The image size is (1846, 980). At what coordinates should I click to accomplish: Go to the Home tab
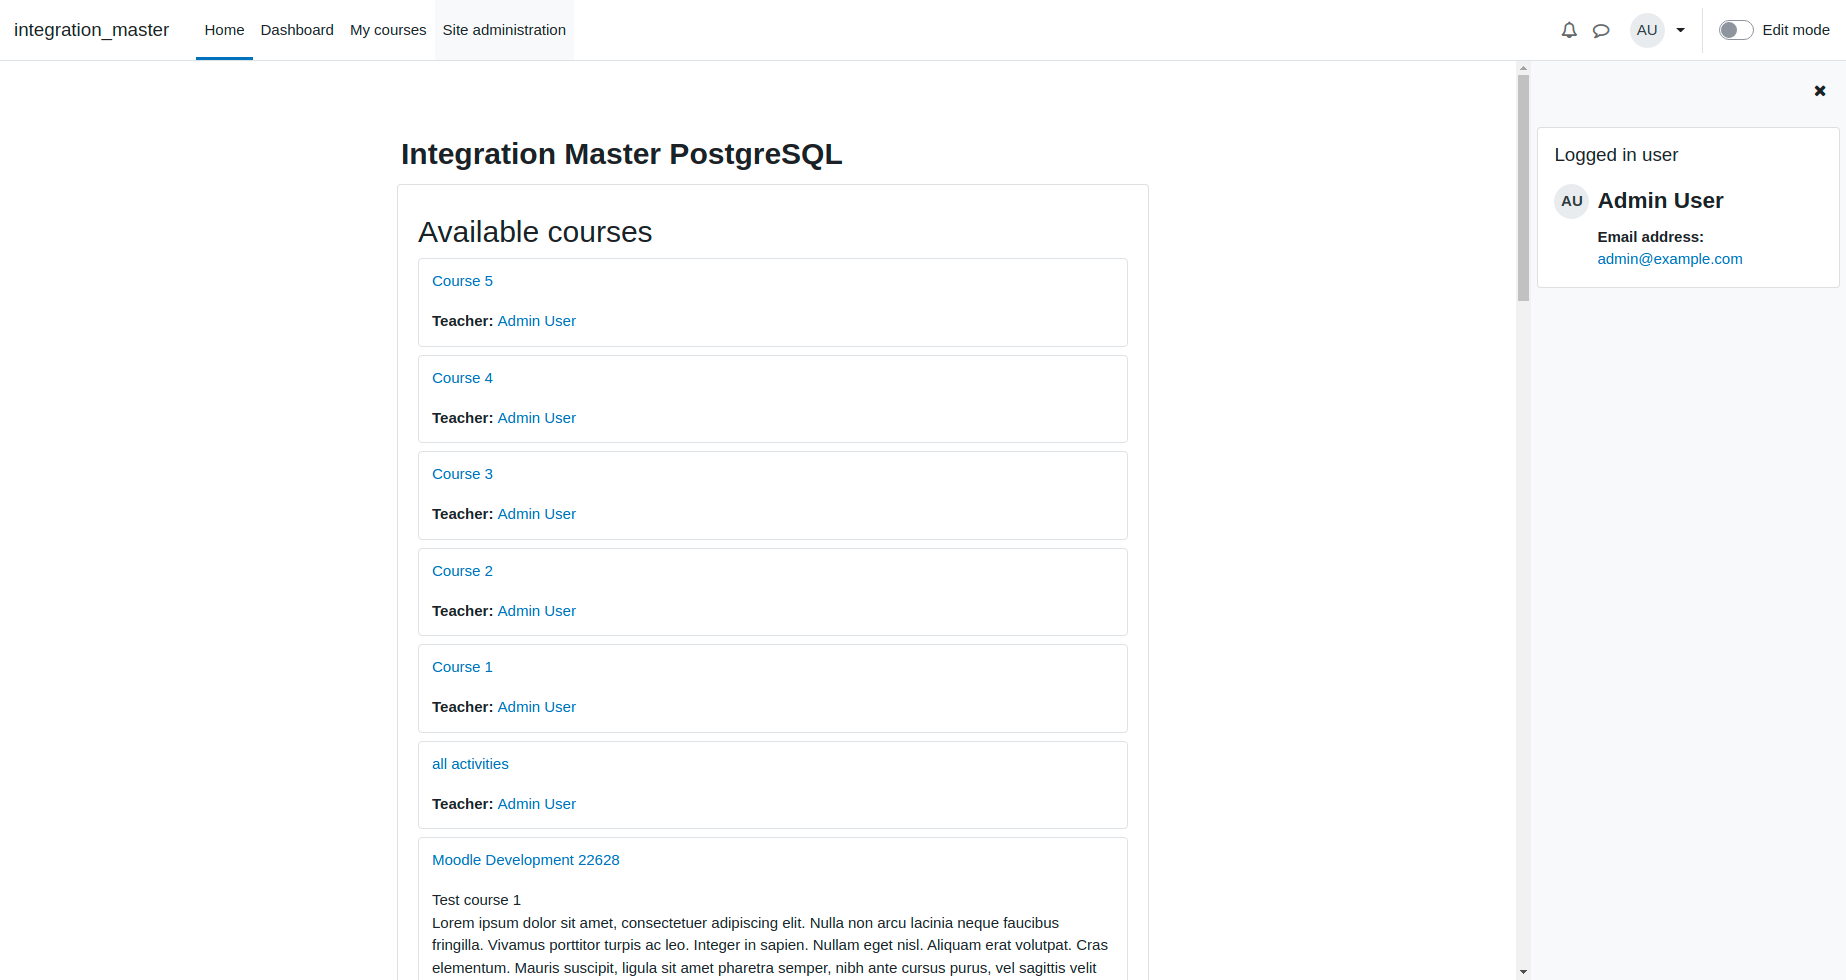click(x=224, y=30)
